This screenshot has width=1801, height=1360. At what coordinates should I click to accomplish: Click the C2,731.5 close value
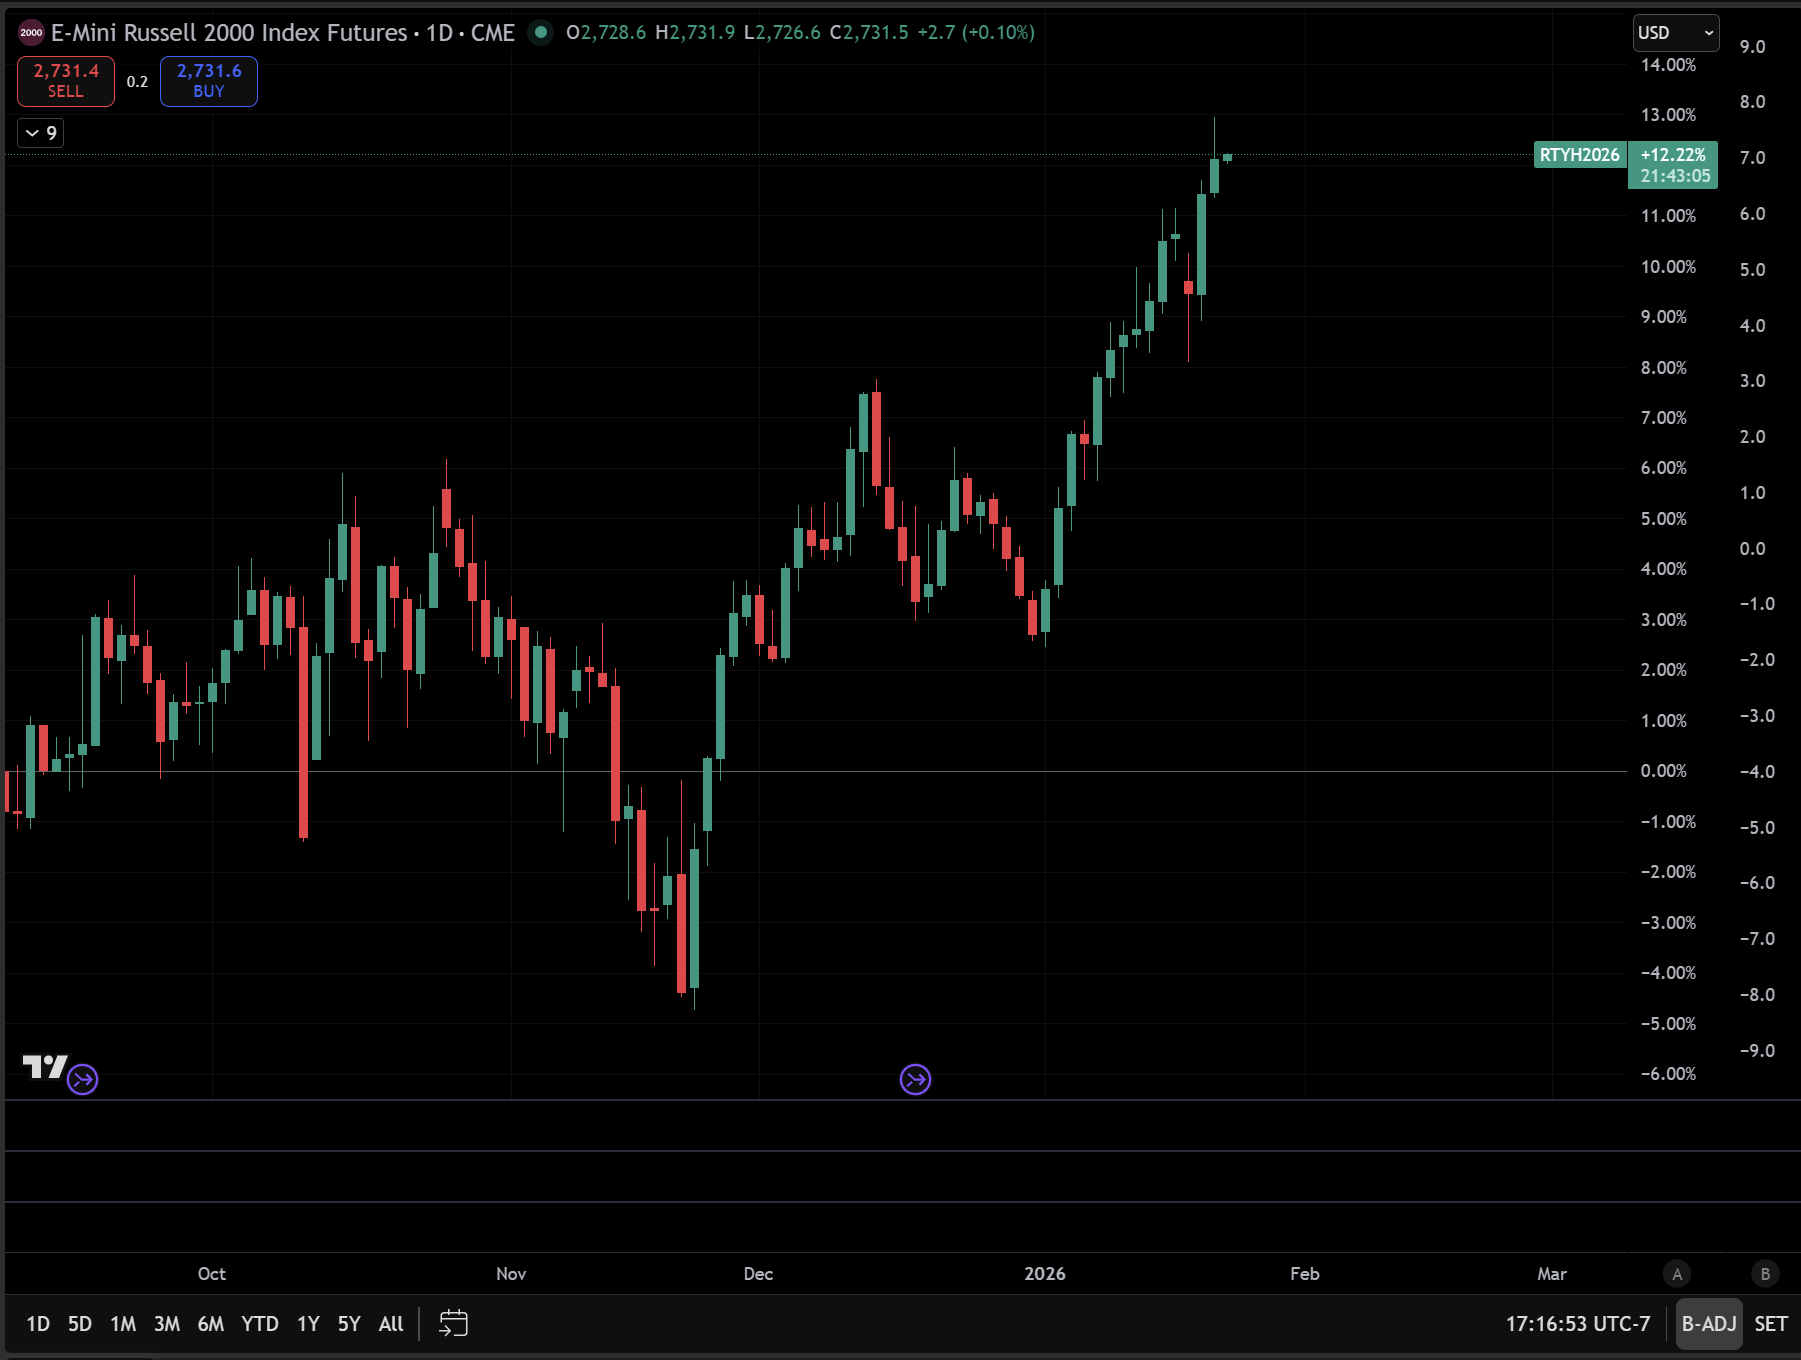(869, 33)
